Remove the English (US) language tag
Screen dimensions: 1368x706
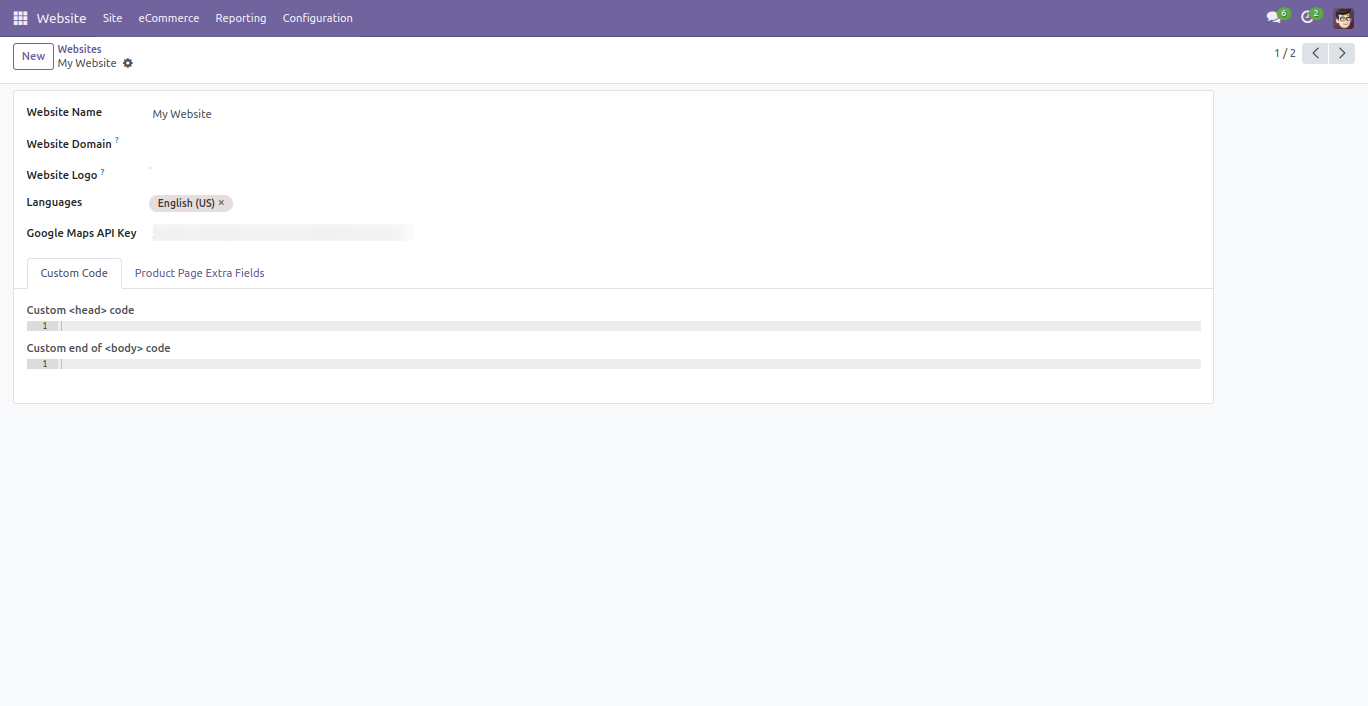point(221,203)
